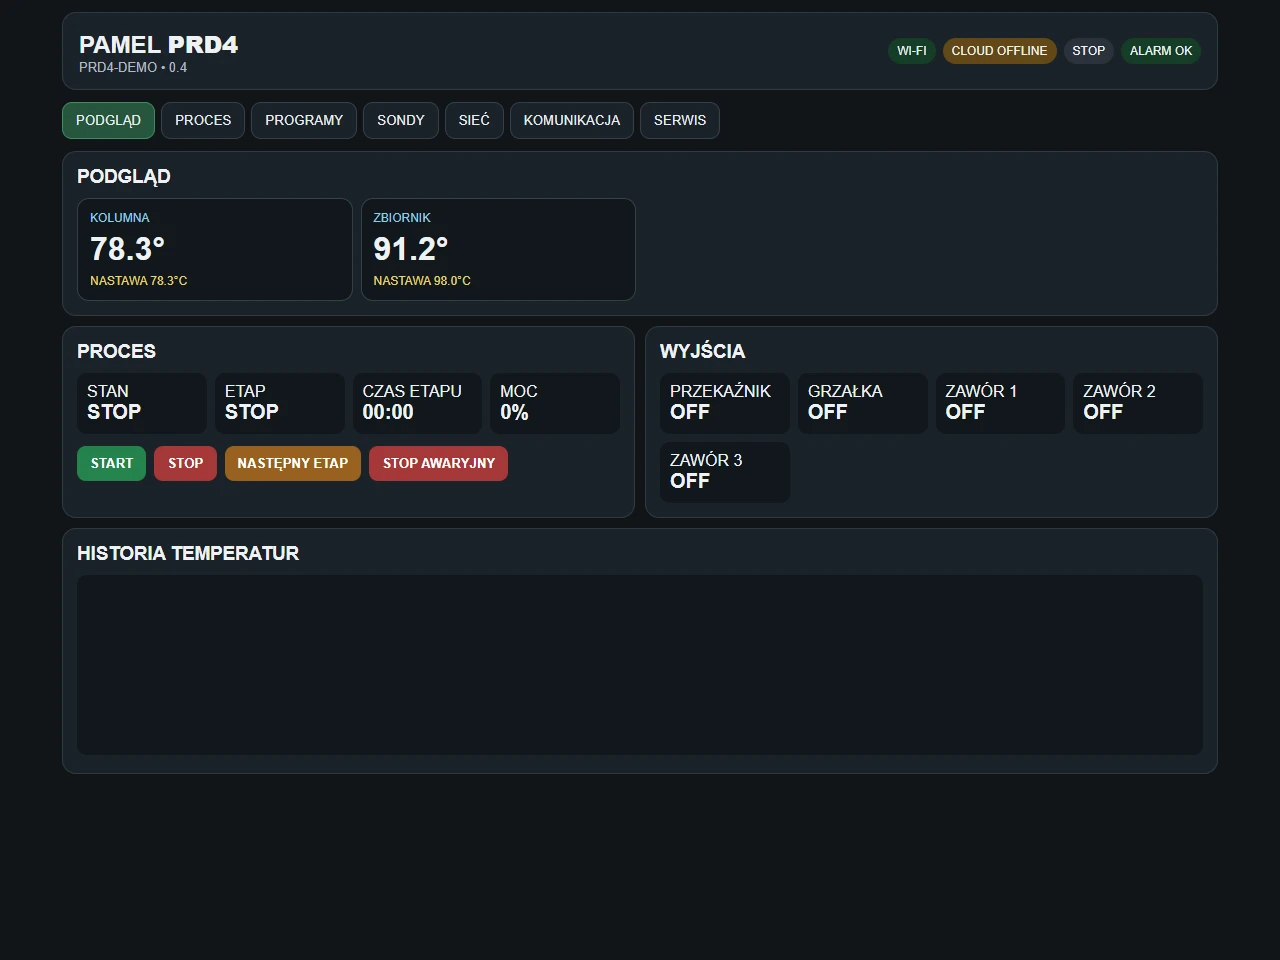Image resolution: width=1280 pixels, height=960 pixels.
Task: Click the STOP status badge in header
Action: point(1089,51)
